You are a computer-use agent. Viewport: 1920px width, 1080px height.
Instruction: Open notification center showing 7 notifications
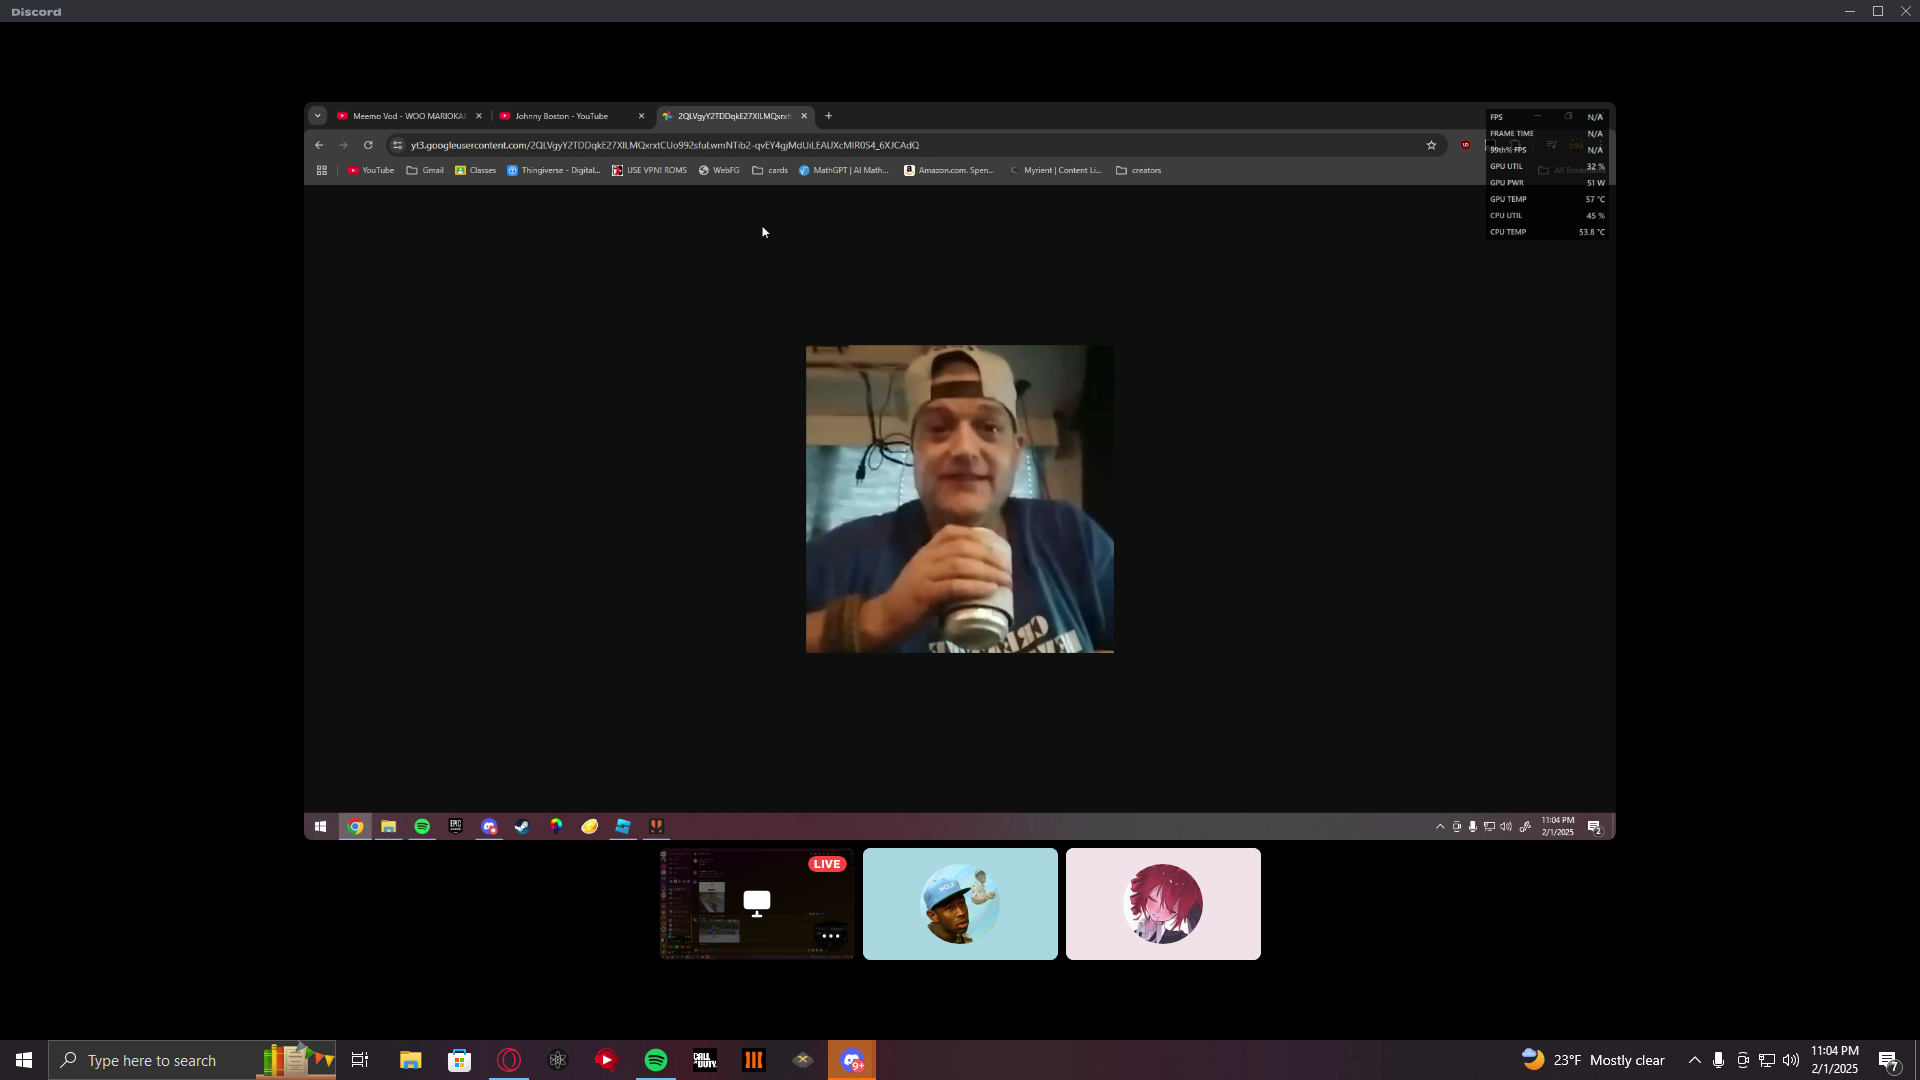coord(1888,1060)
